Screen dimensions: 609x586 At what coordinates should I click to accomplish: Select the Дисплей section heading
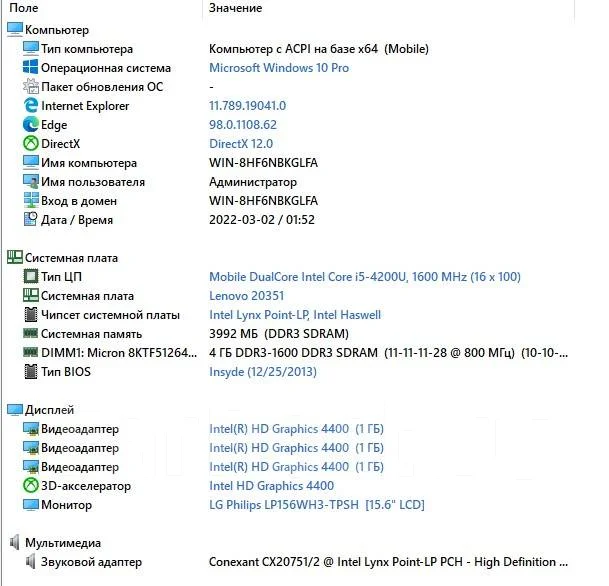49,410
